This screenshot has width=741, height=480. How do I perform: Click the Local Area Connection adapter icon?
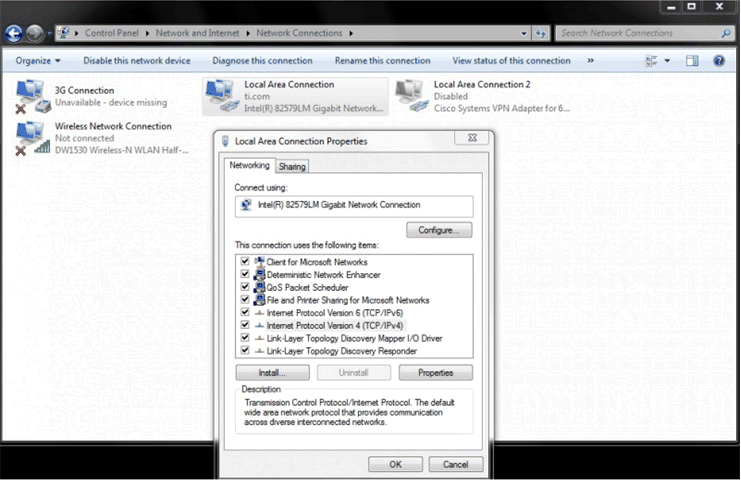(221, 95)
